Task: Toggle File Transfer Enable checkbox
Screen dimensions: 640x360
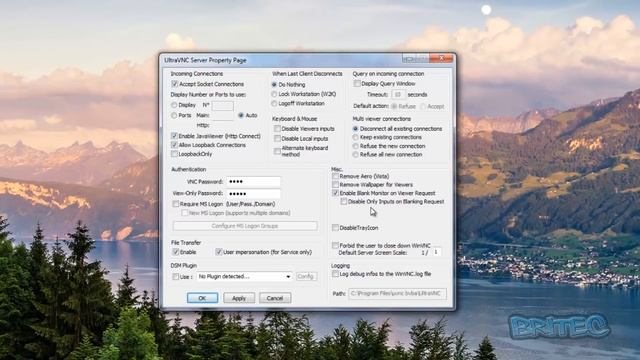Action: point(176,252)
